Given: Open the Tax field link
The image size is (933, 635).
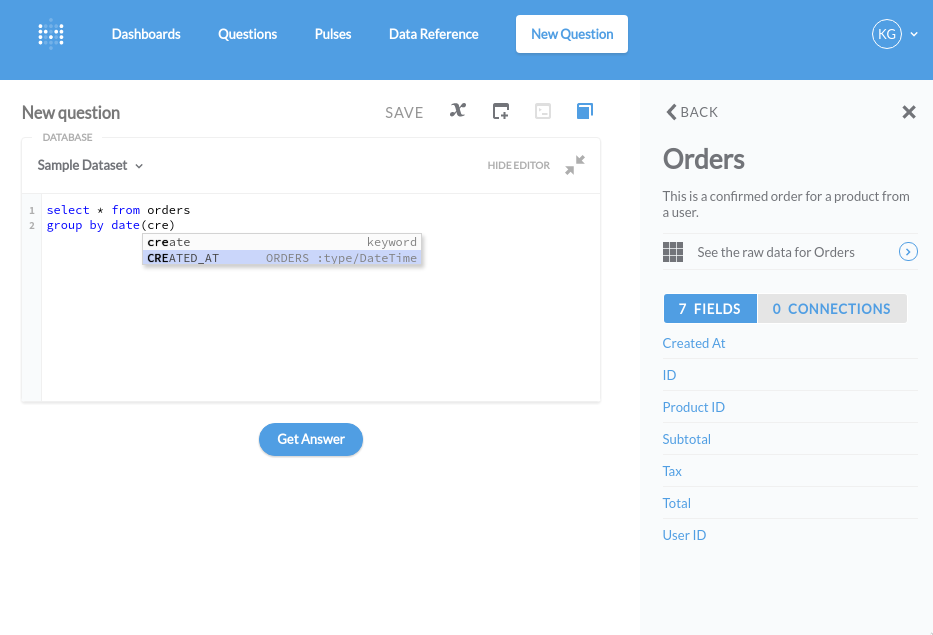Looking at the screenshot, I should click(672, 471).
